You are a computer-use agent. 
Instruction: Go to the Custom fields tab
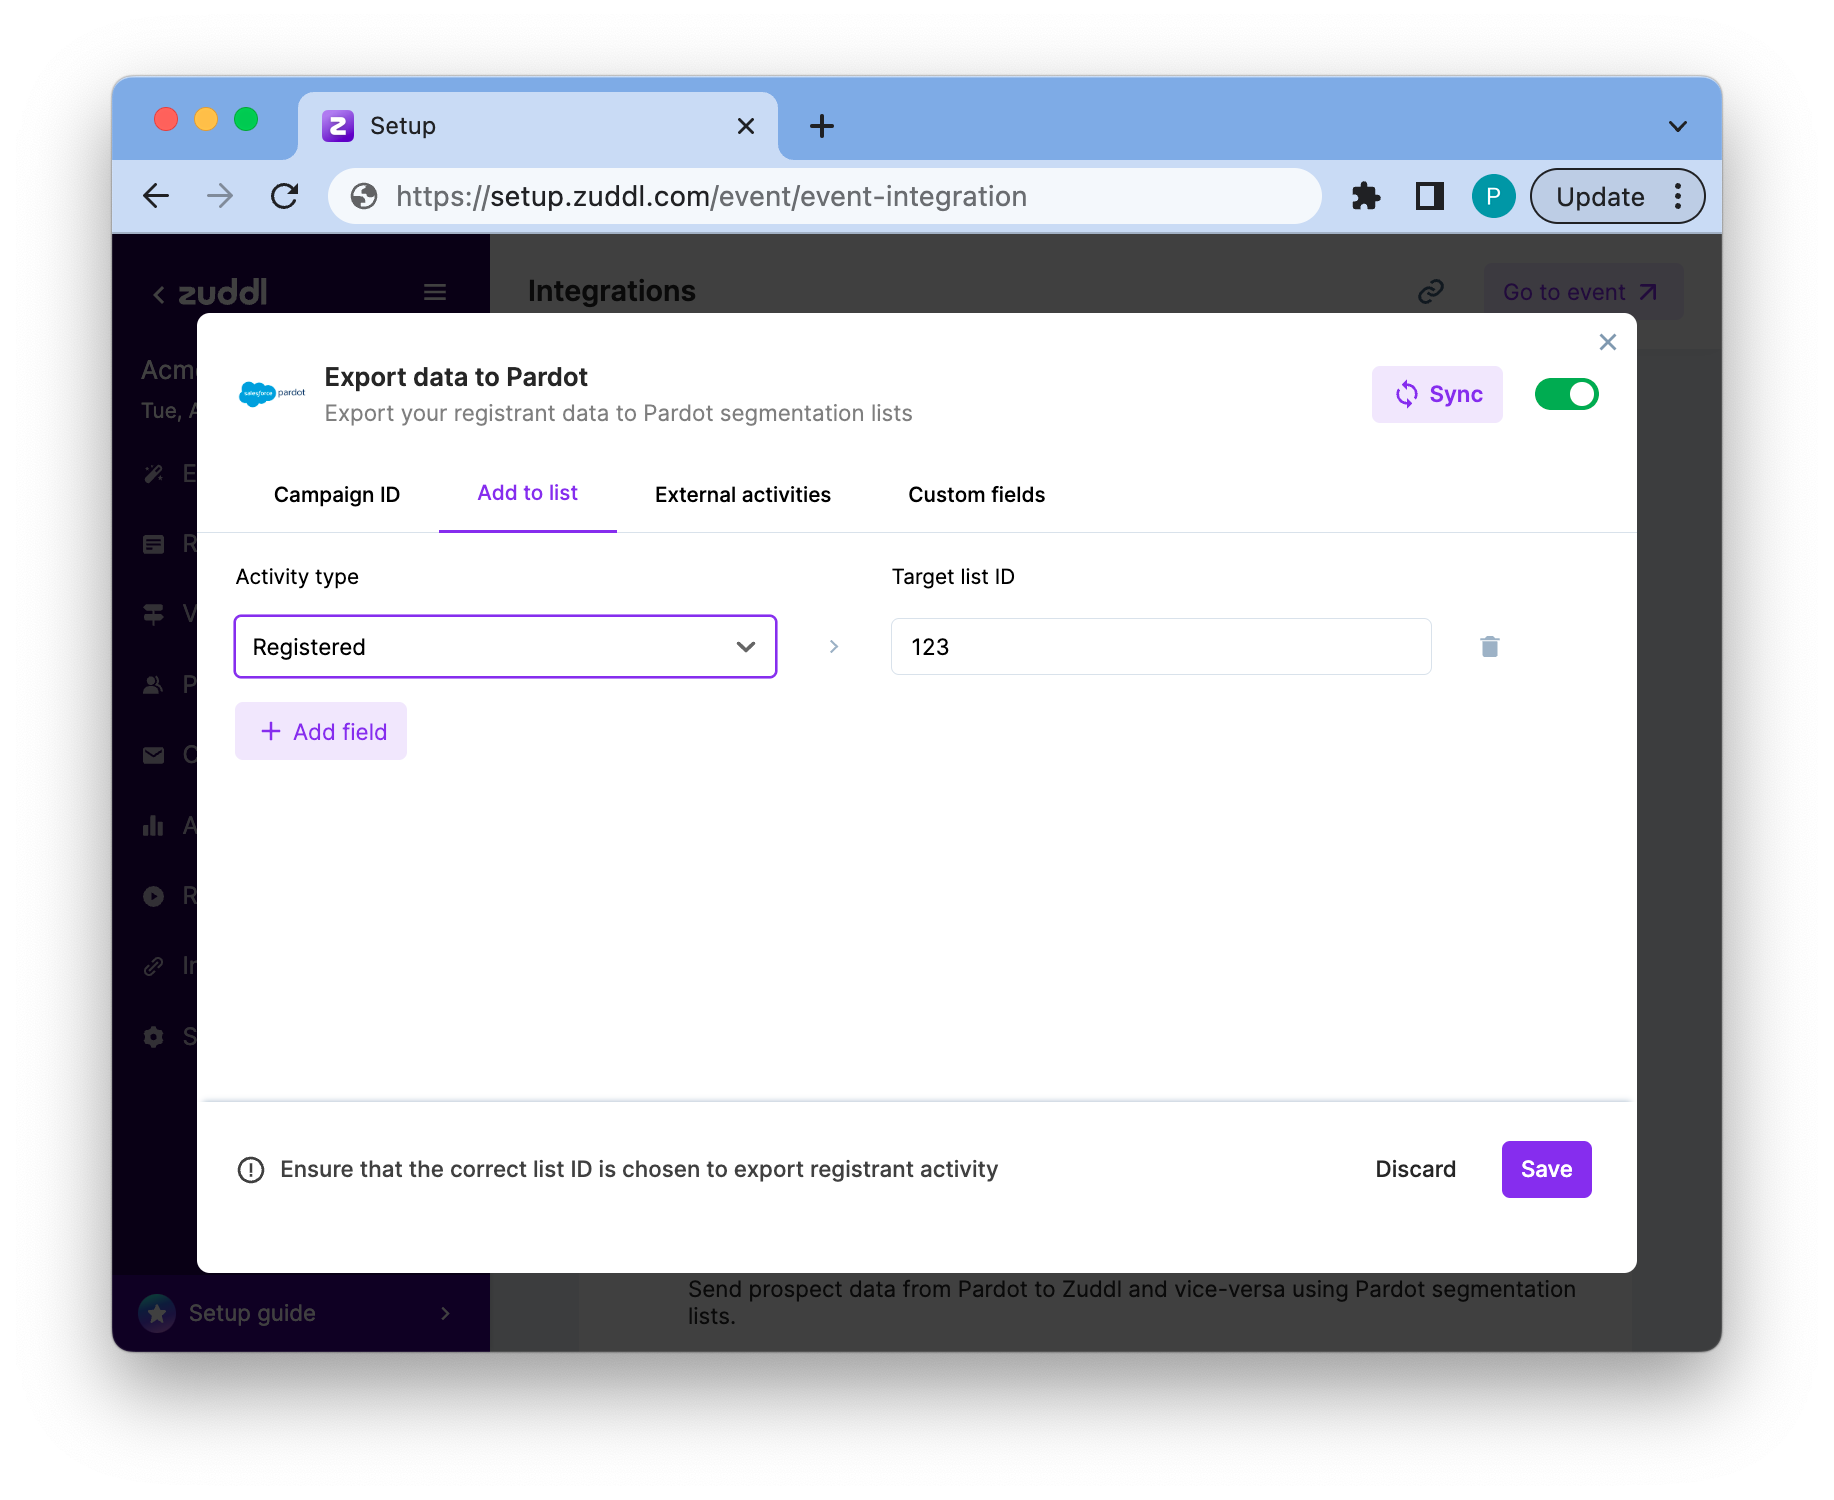click(x=977, y=495)
